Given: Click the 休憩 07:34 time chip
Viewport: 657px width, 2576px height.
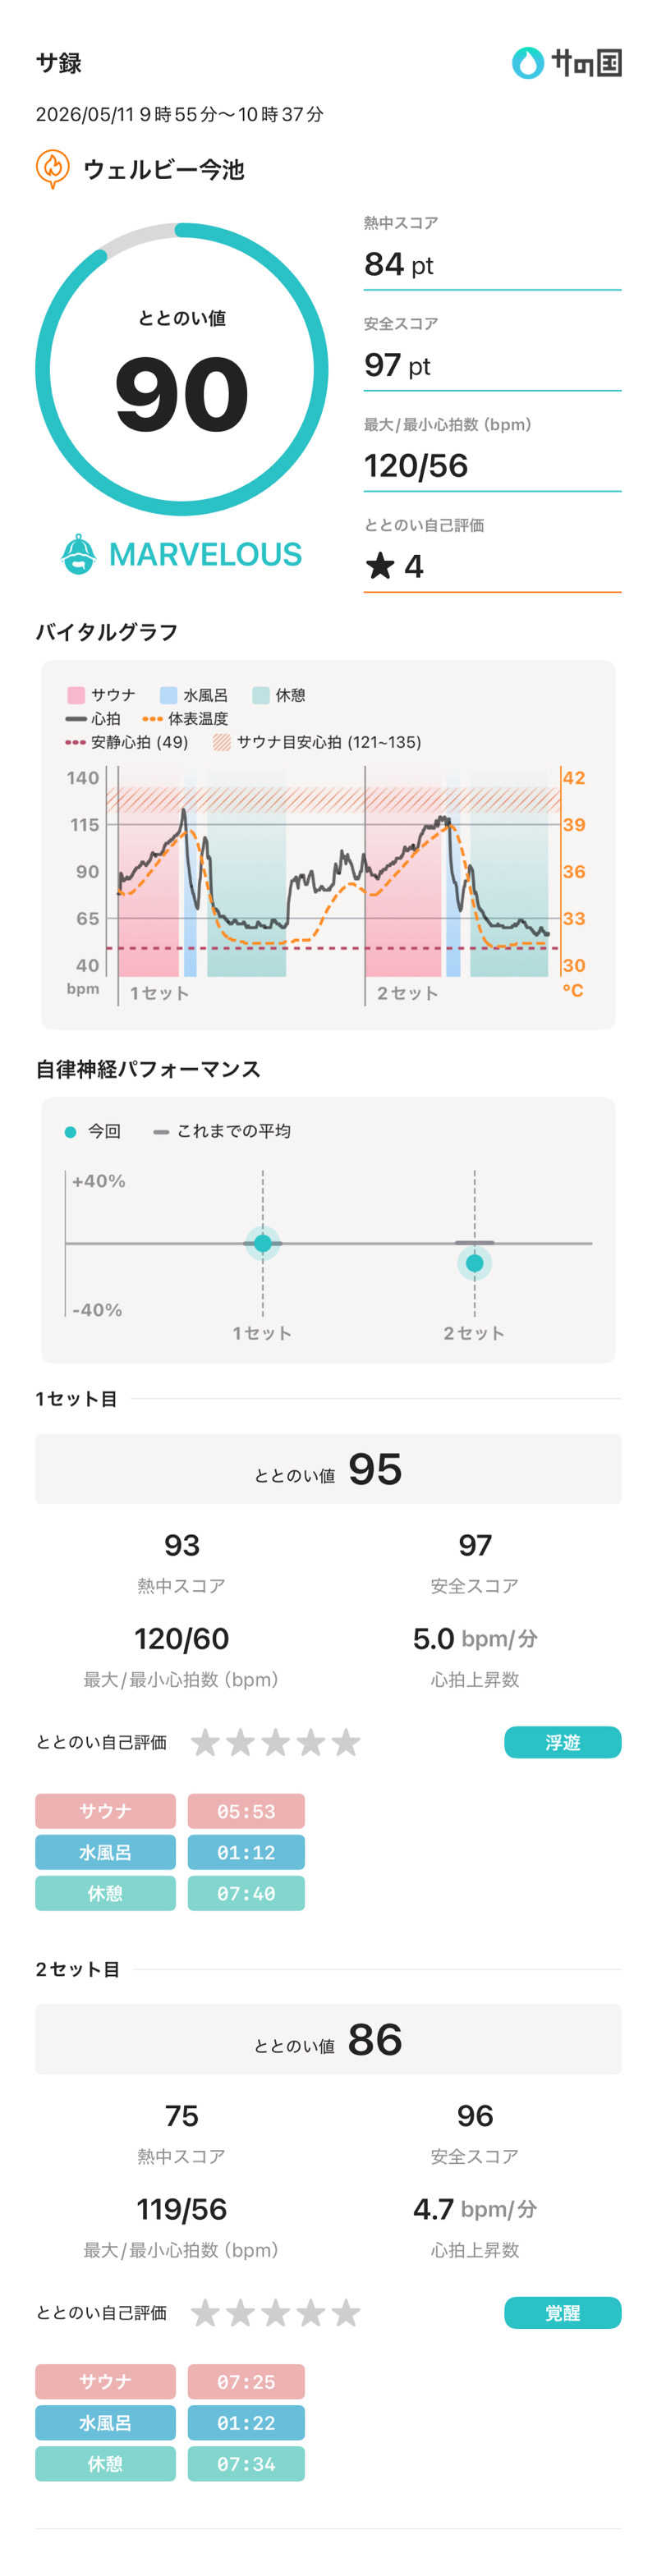Looking at the screenshot, I should click(246, 2463).
